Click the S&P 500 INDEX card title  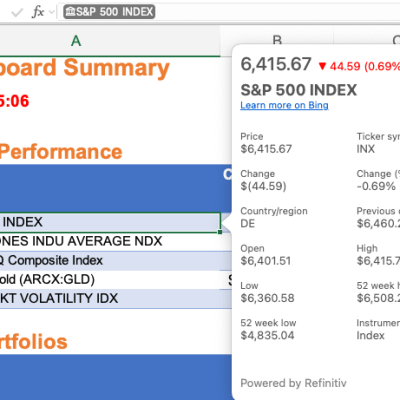(x=299, y=90)
